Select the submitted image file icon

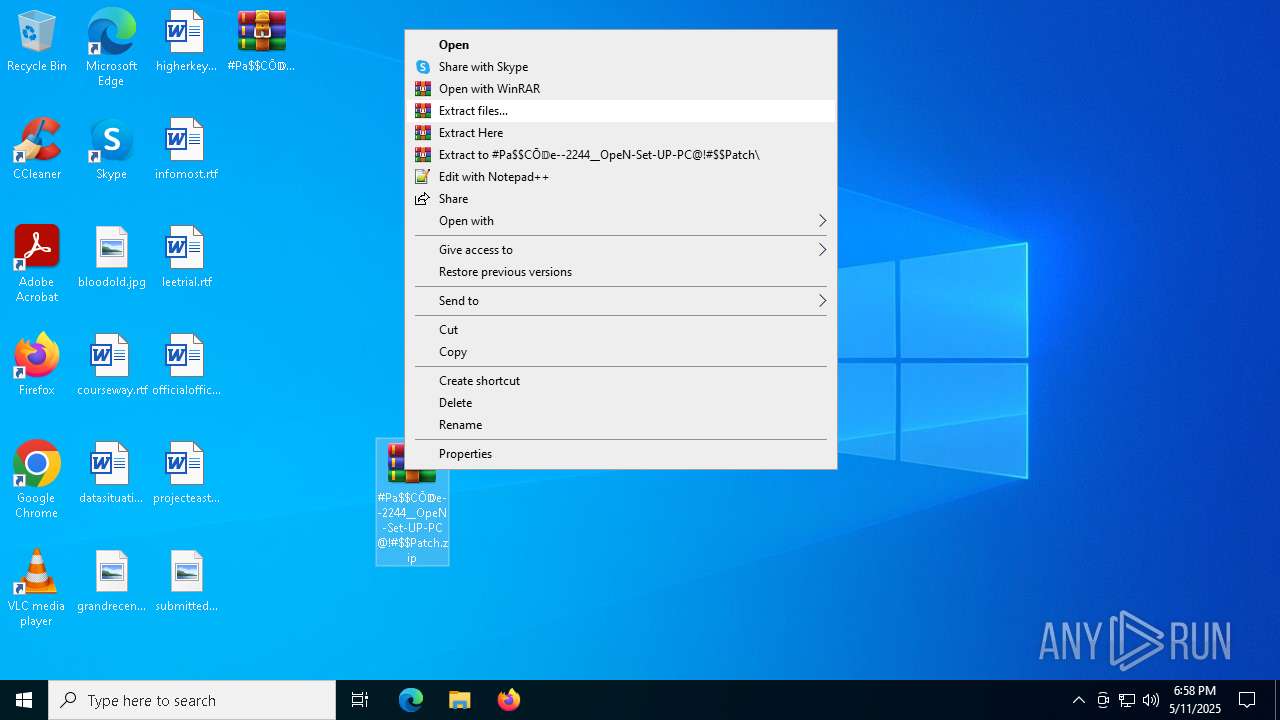[x=186, y=582]
